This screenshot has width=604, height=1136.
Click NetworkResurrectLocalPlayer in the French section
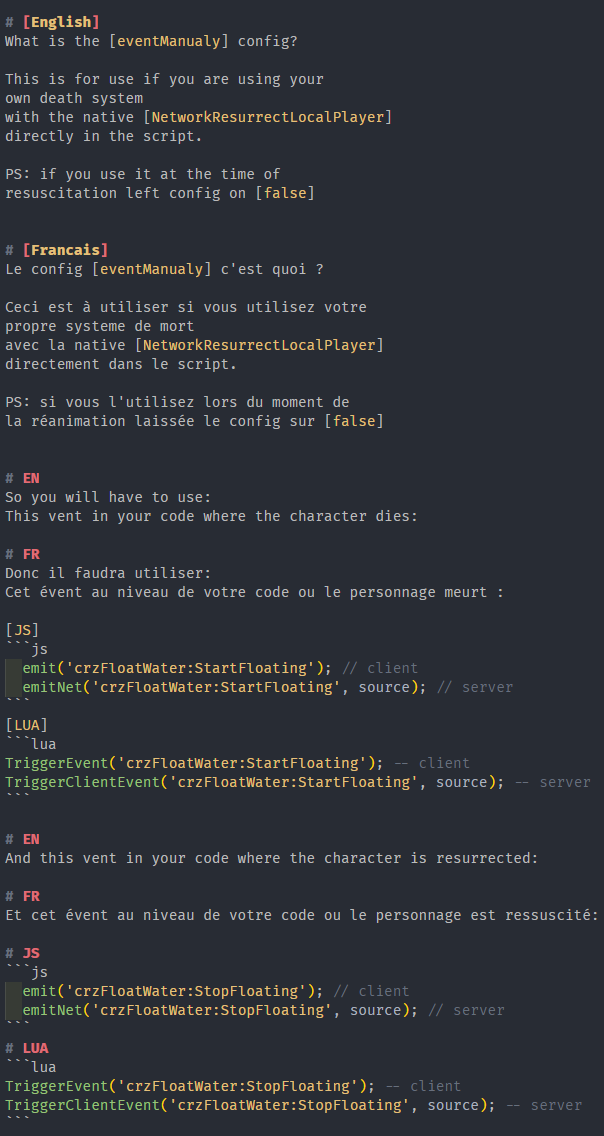[x=259, y=345]
